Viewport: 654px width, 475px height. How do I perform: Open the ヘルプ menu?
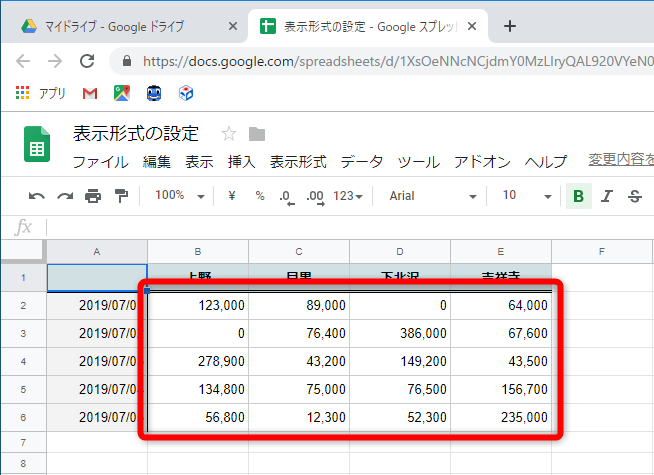point(546,162)
